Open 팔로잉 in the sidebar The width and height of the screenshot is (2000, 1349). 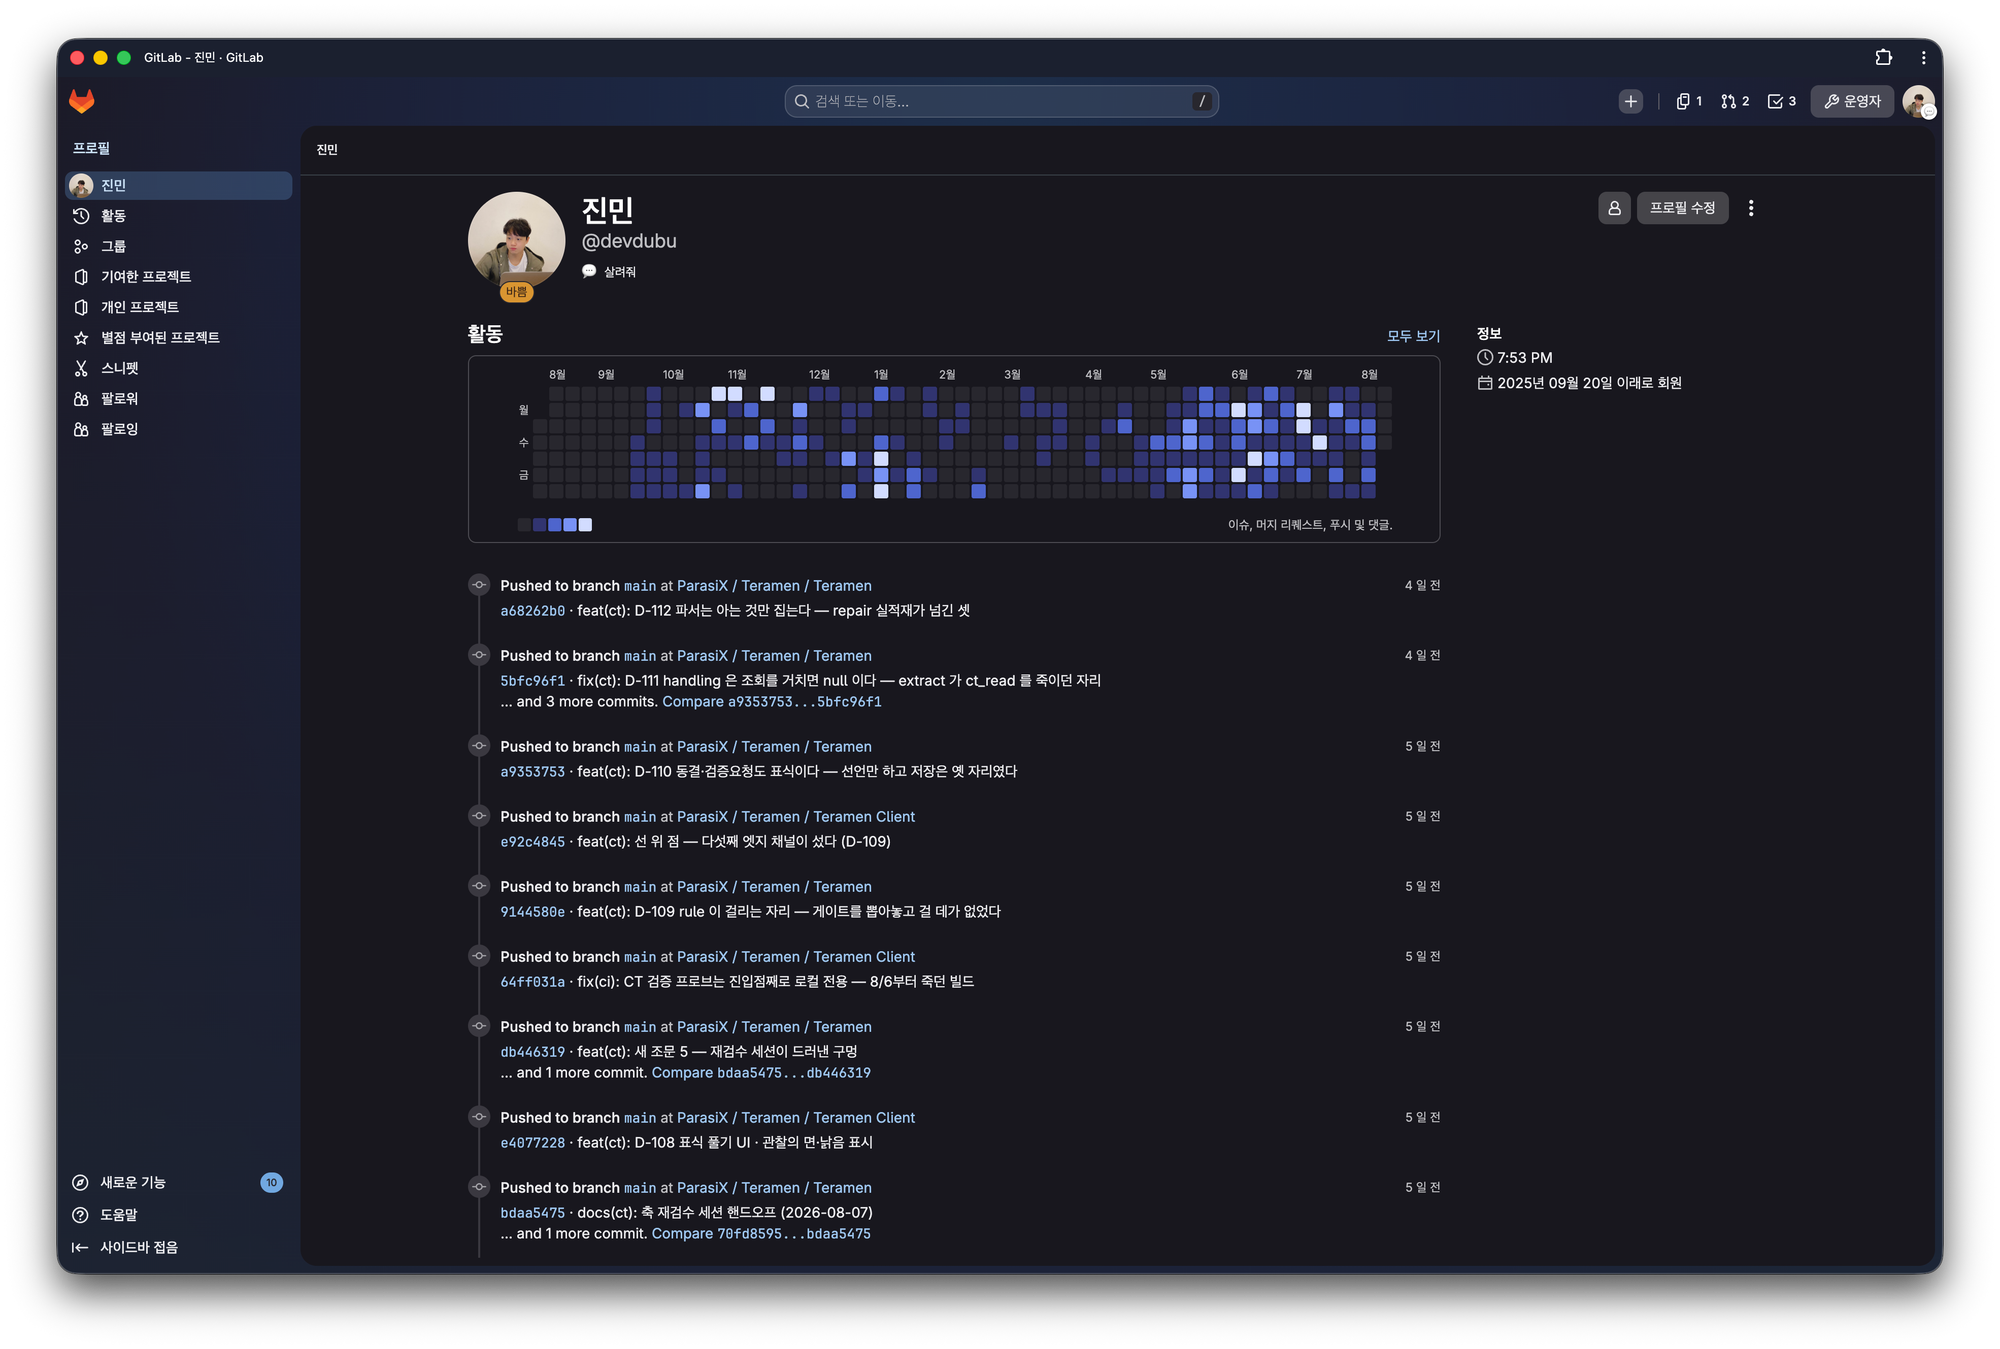click(179, 429)
